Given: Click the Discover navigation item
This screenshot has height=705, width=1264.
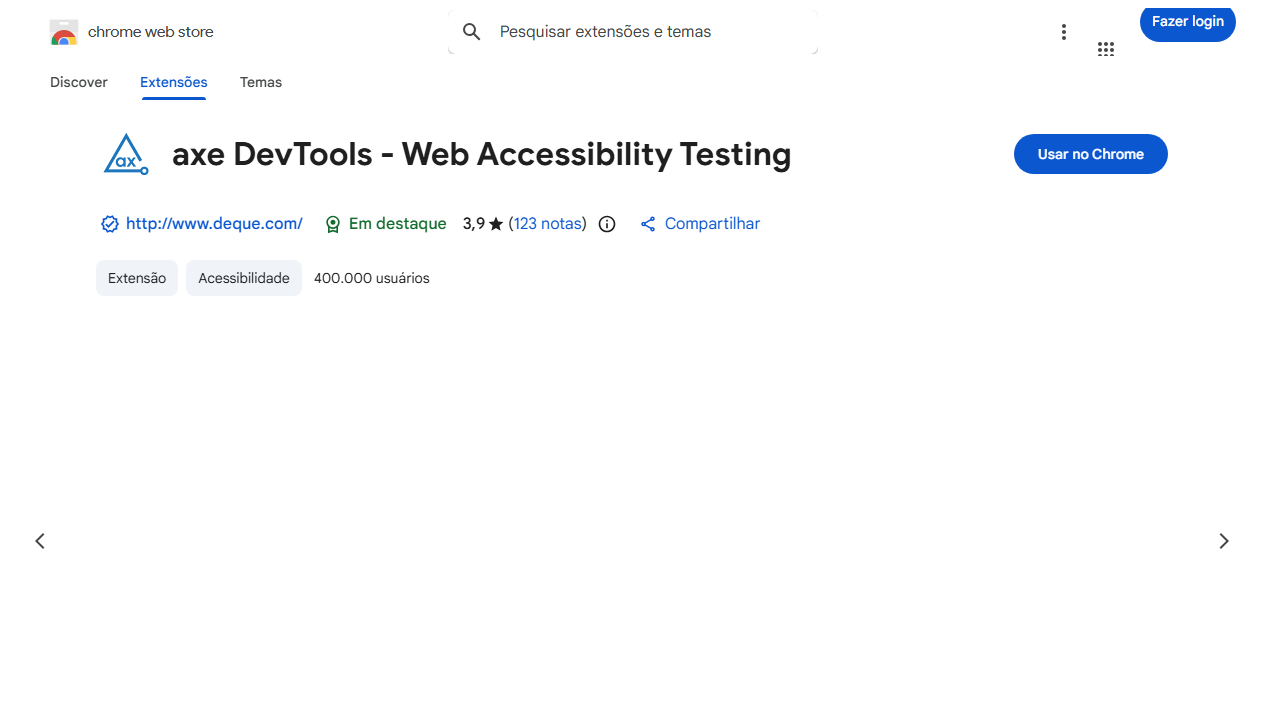Looking at the screenshot, I should pyautogui.click(x=78, y=82).
